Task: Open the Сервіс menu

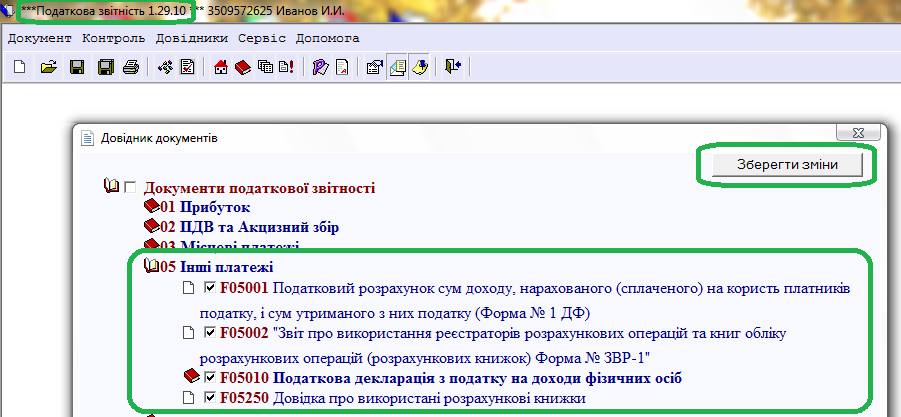Action: [x=262, y=38]
